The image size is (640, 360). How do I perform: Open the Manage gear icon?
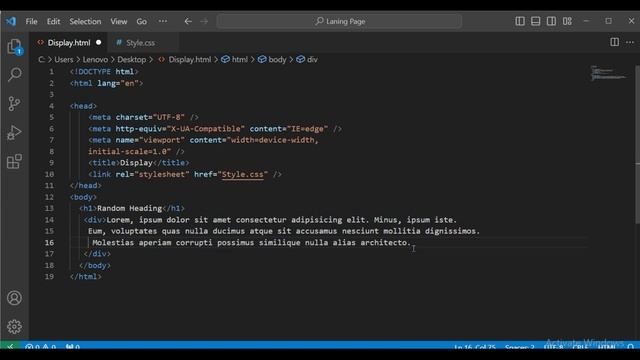(15, 327)
